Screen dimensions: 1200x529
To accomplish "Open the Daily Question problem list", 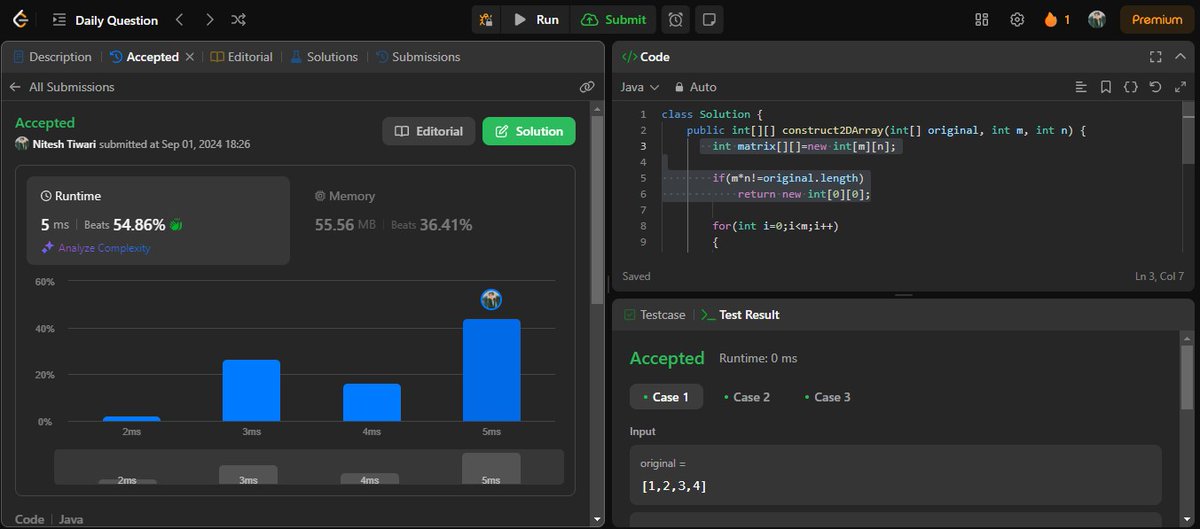I will tap(105, 20).
